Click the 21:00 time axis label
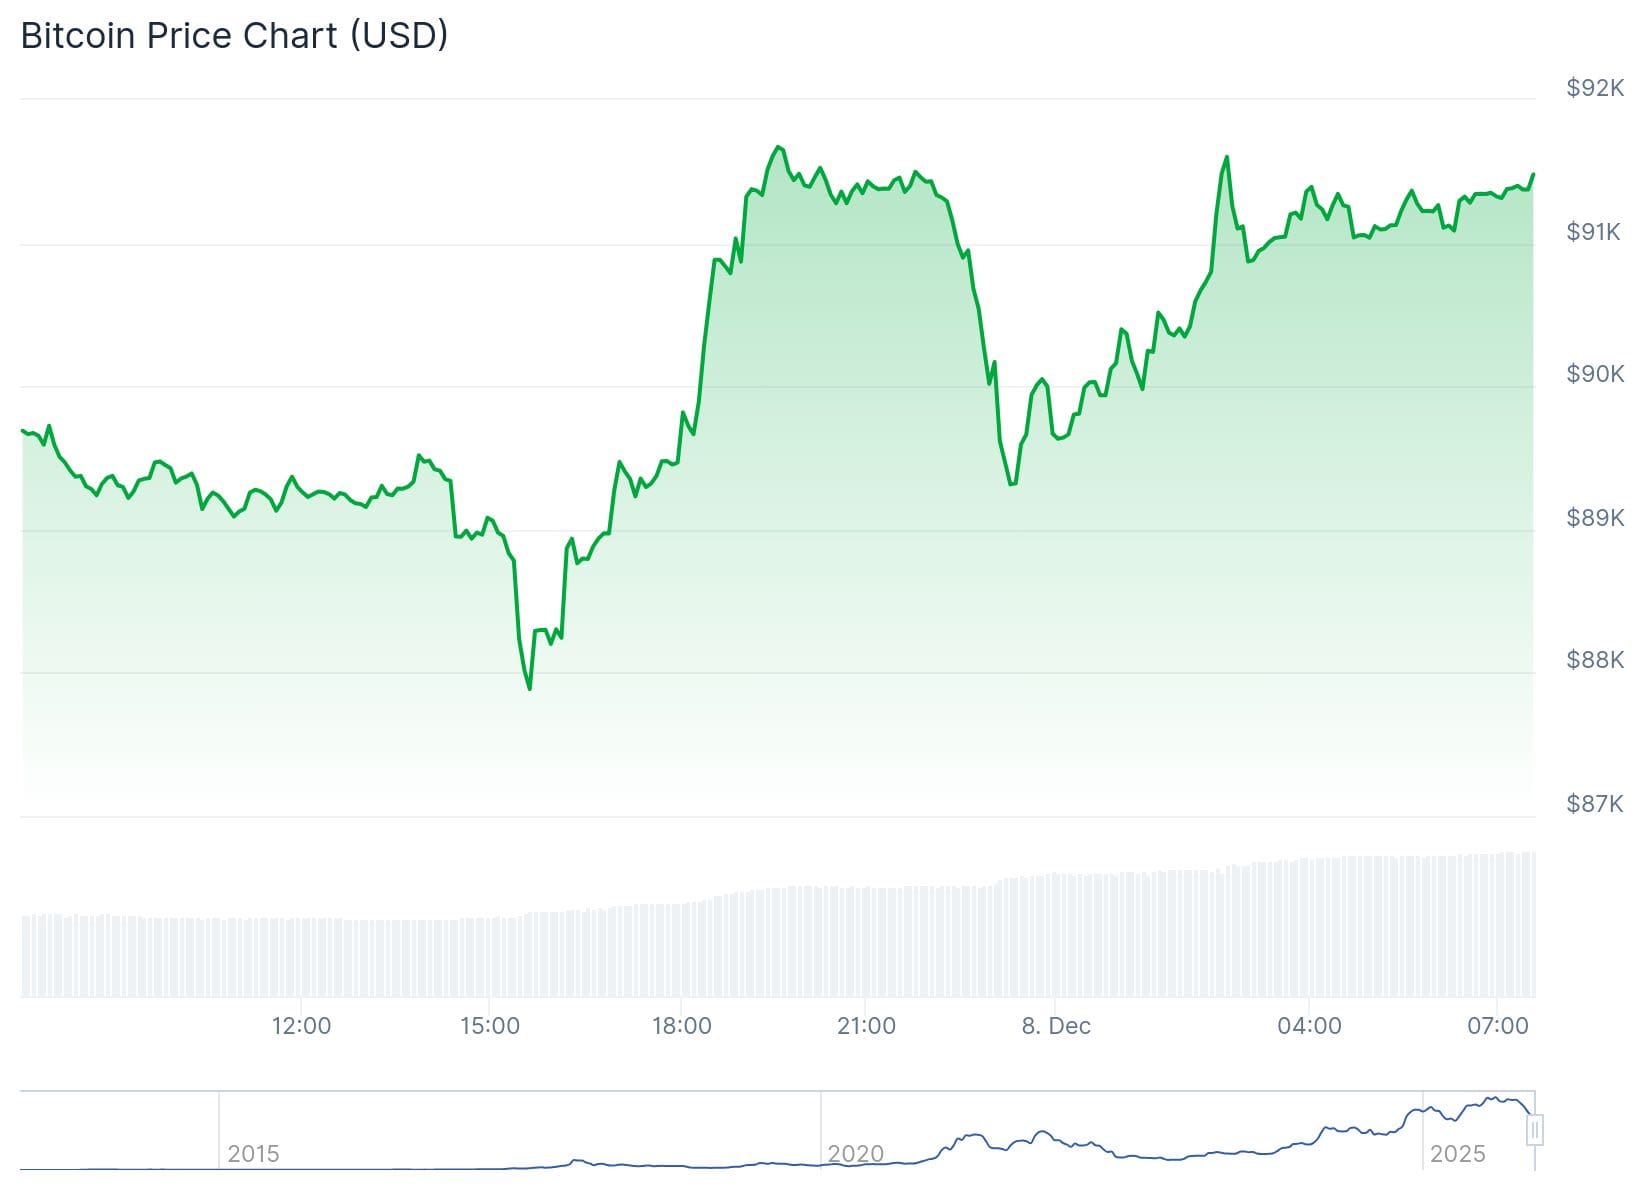 (867, 1026)
